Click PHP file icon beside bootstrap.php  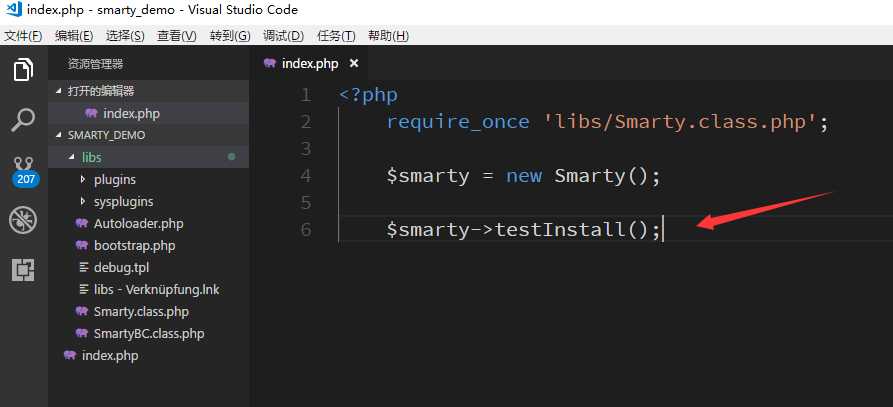click(x=82, y=245)
